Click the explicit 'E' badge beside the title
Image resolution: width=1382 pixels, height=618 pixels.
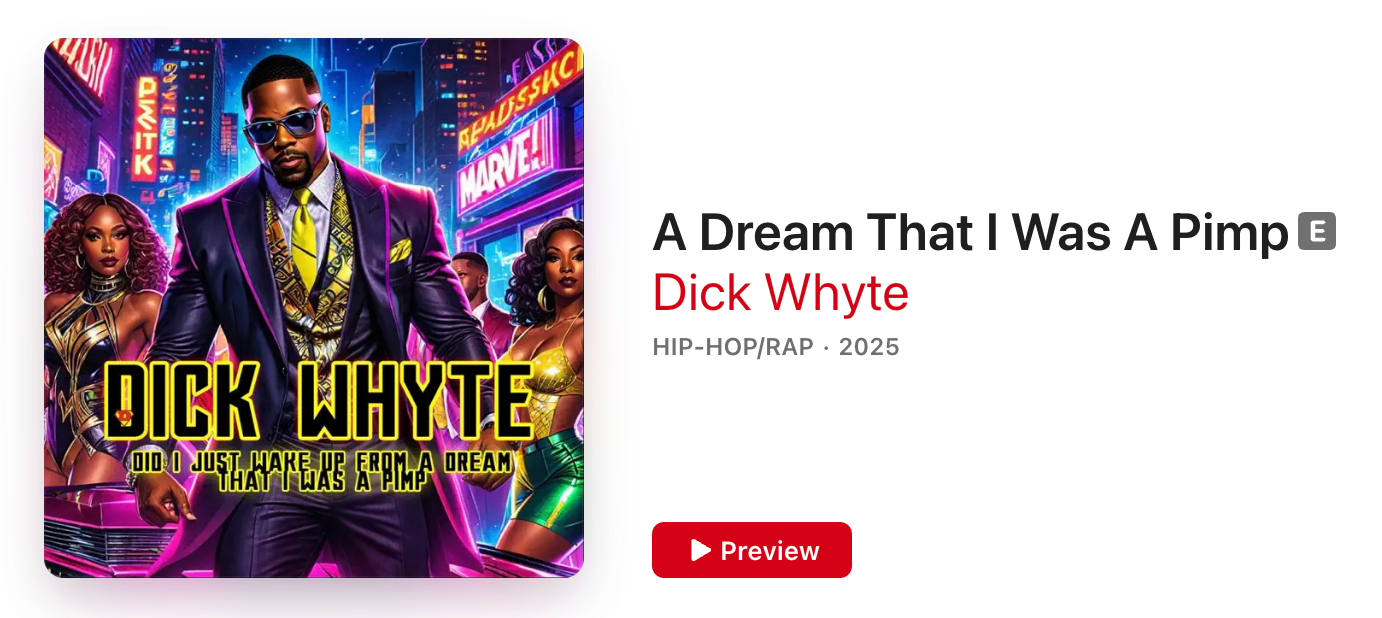coord(1317,231)
